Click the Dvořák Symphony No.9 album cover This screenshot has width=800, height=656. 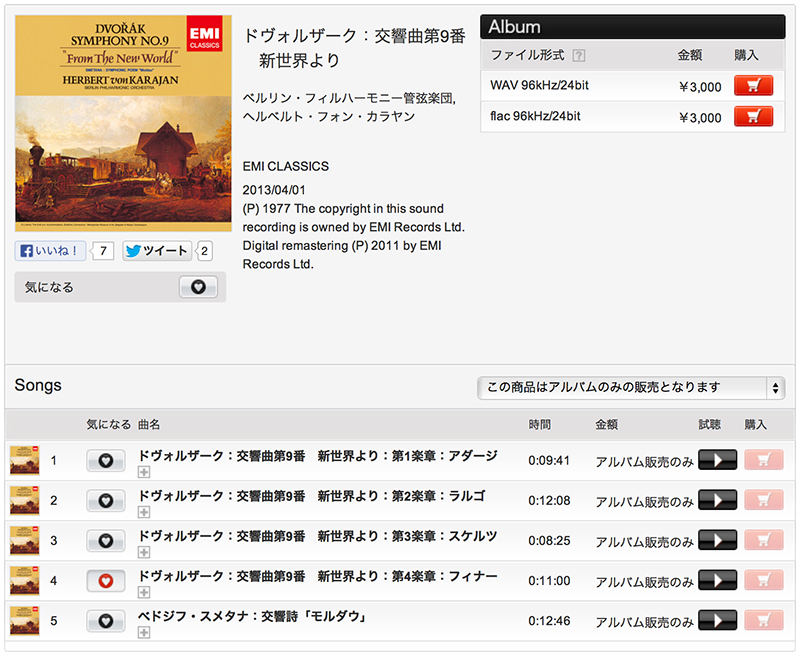[123, 123]
